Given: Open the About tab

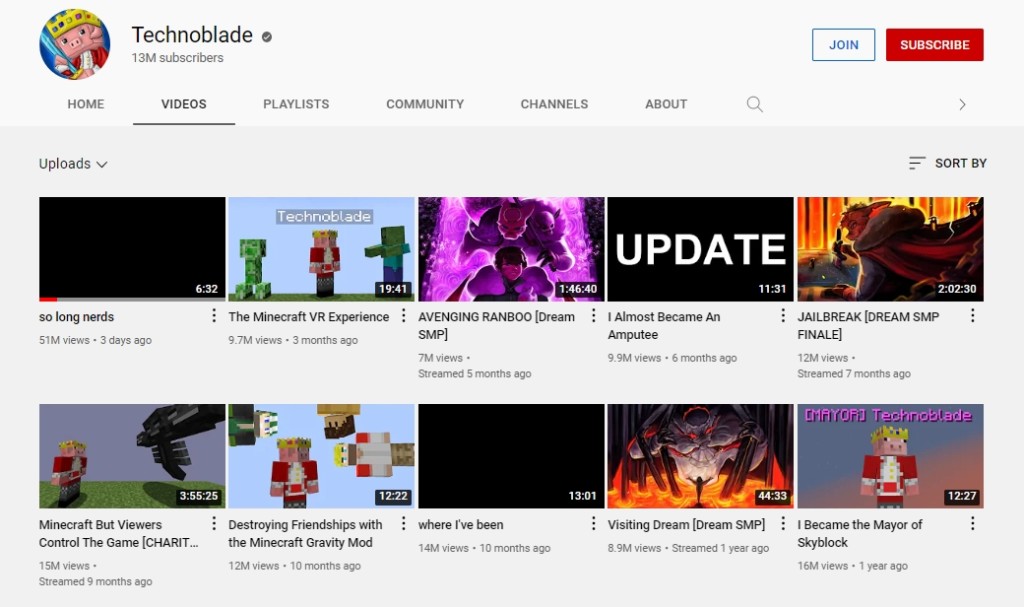Looking at the screenshot, I should (666, 104).
